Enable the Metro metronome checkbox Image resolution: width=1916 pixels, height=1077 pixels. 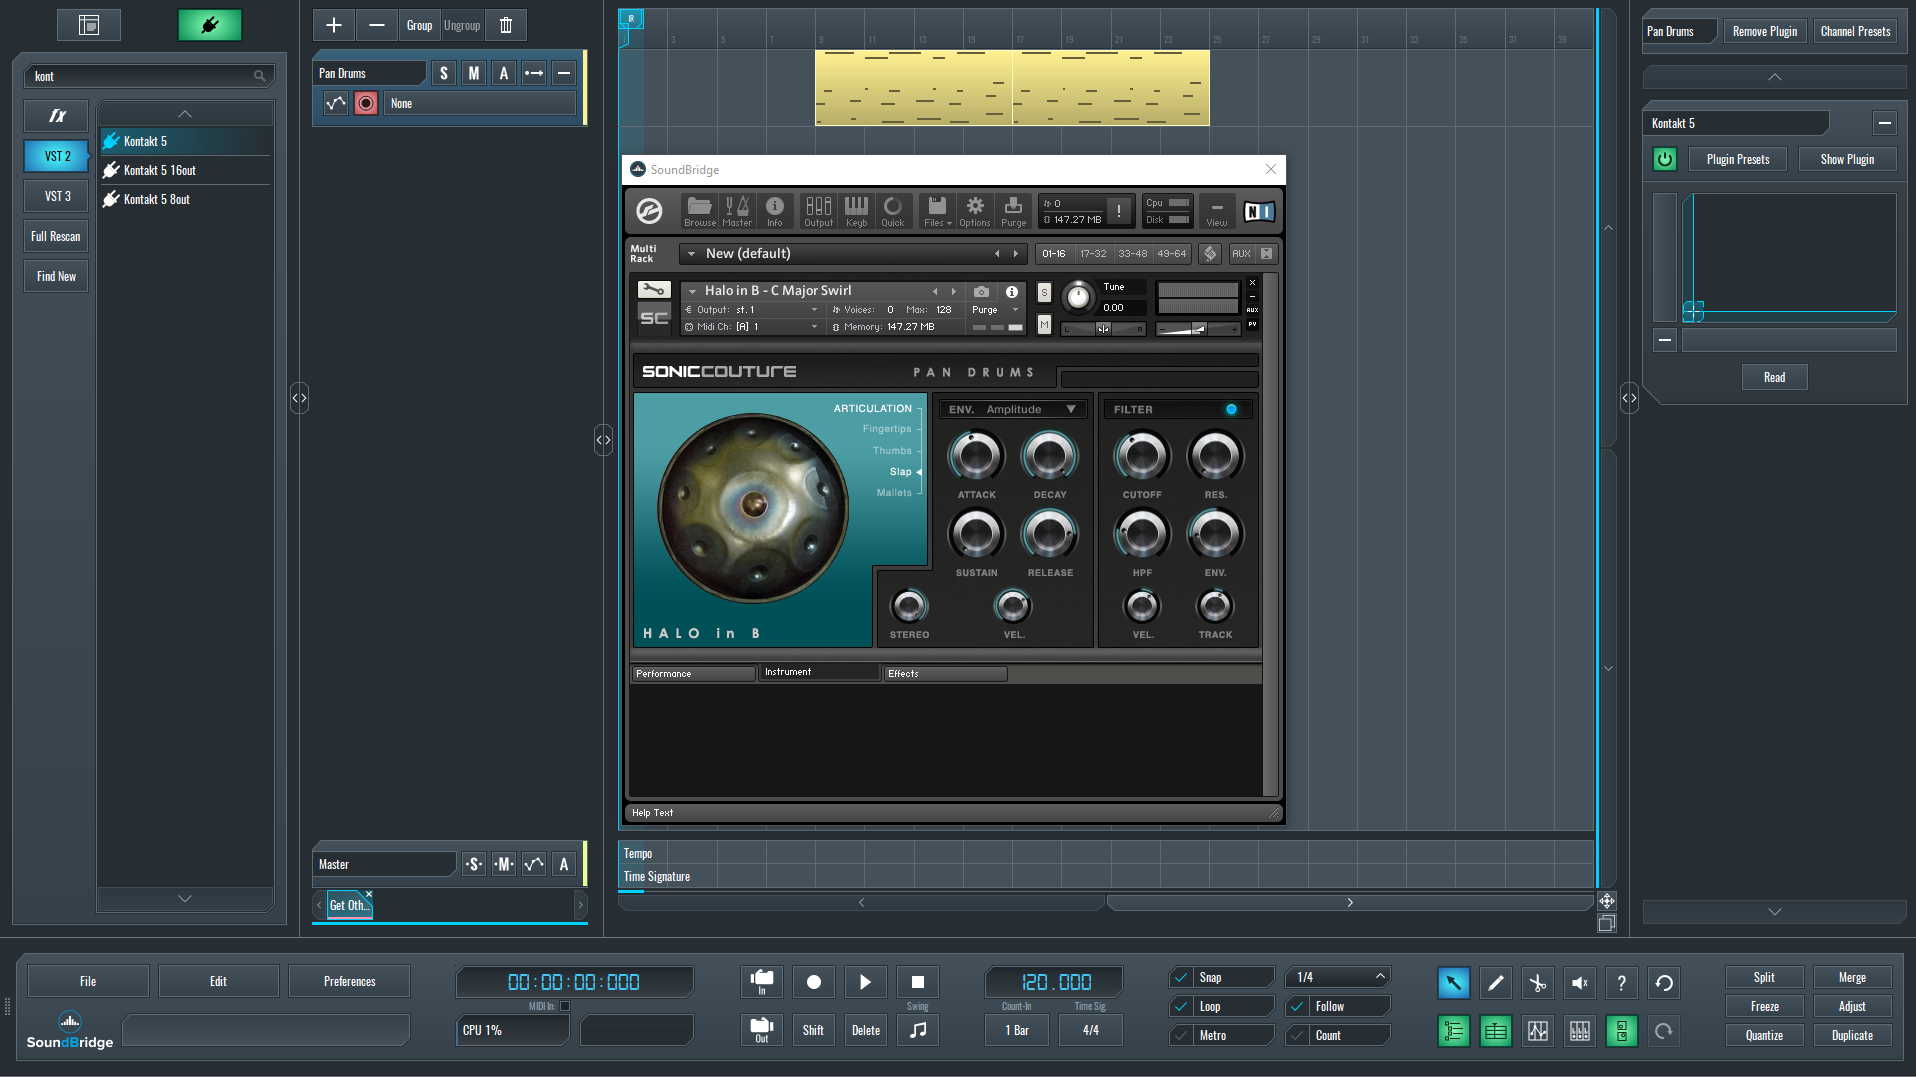click(1182, 1035)
